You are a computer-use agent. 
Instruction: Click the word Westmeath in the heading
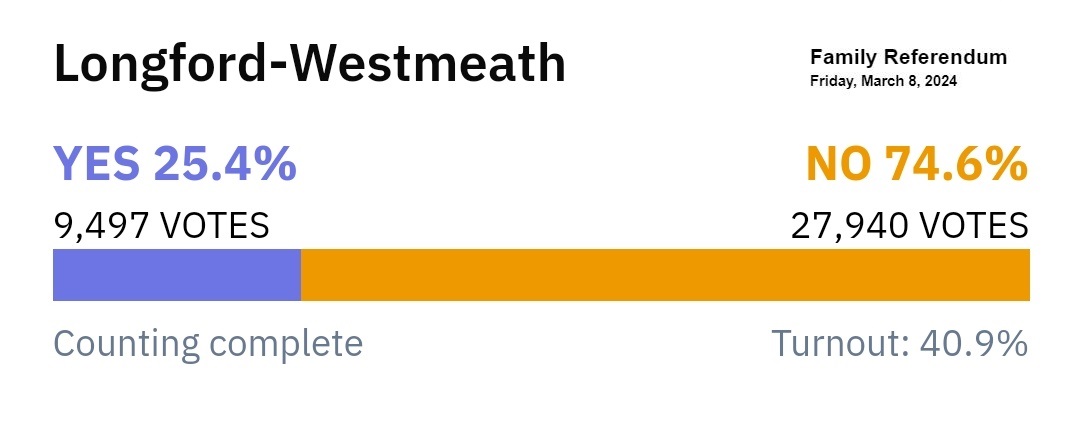(x=426, y=63)
